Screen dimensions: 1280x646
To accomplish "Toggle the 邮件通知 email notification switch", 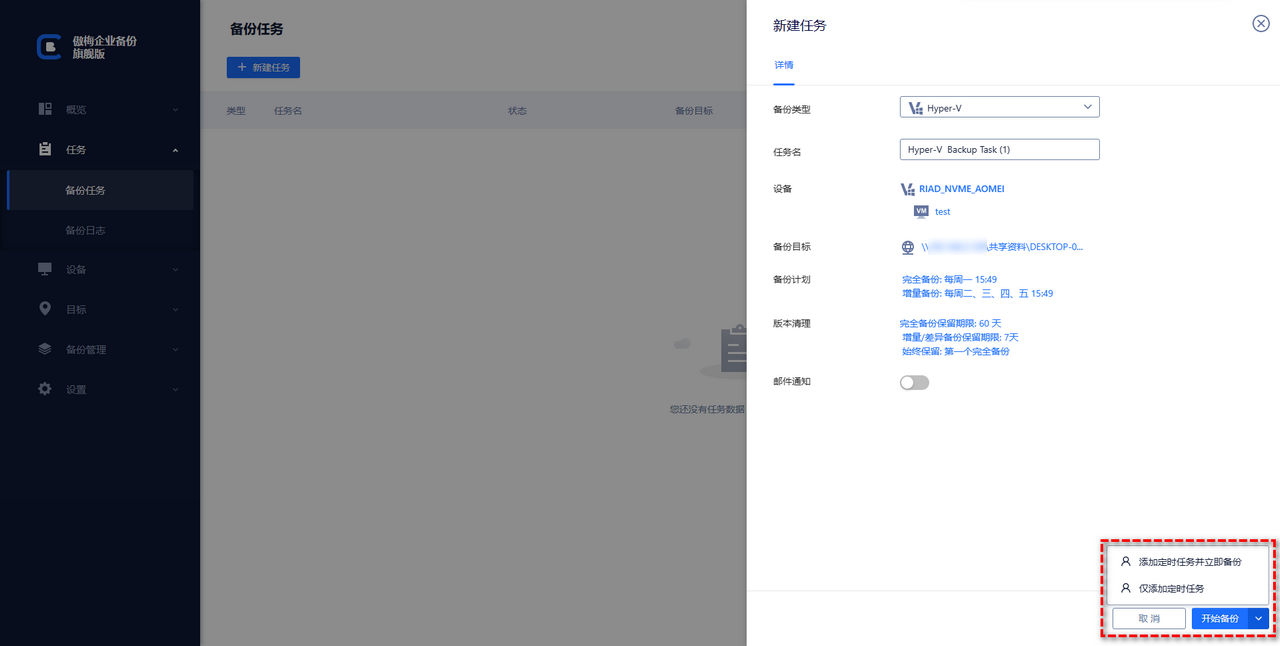I will 914,382.
